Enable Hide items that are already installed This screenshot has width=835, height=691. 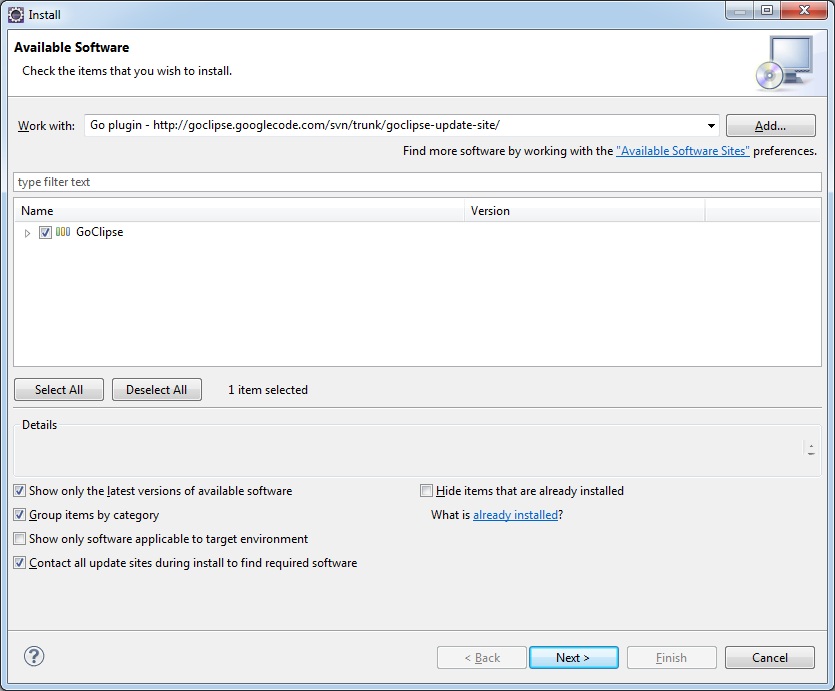pyautogui.click(x=426, y=490)
